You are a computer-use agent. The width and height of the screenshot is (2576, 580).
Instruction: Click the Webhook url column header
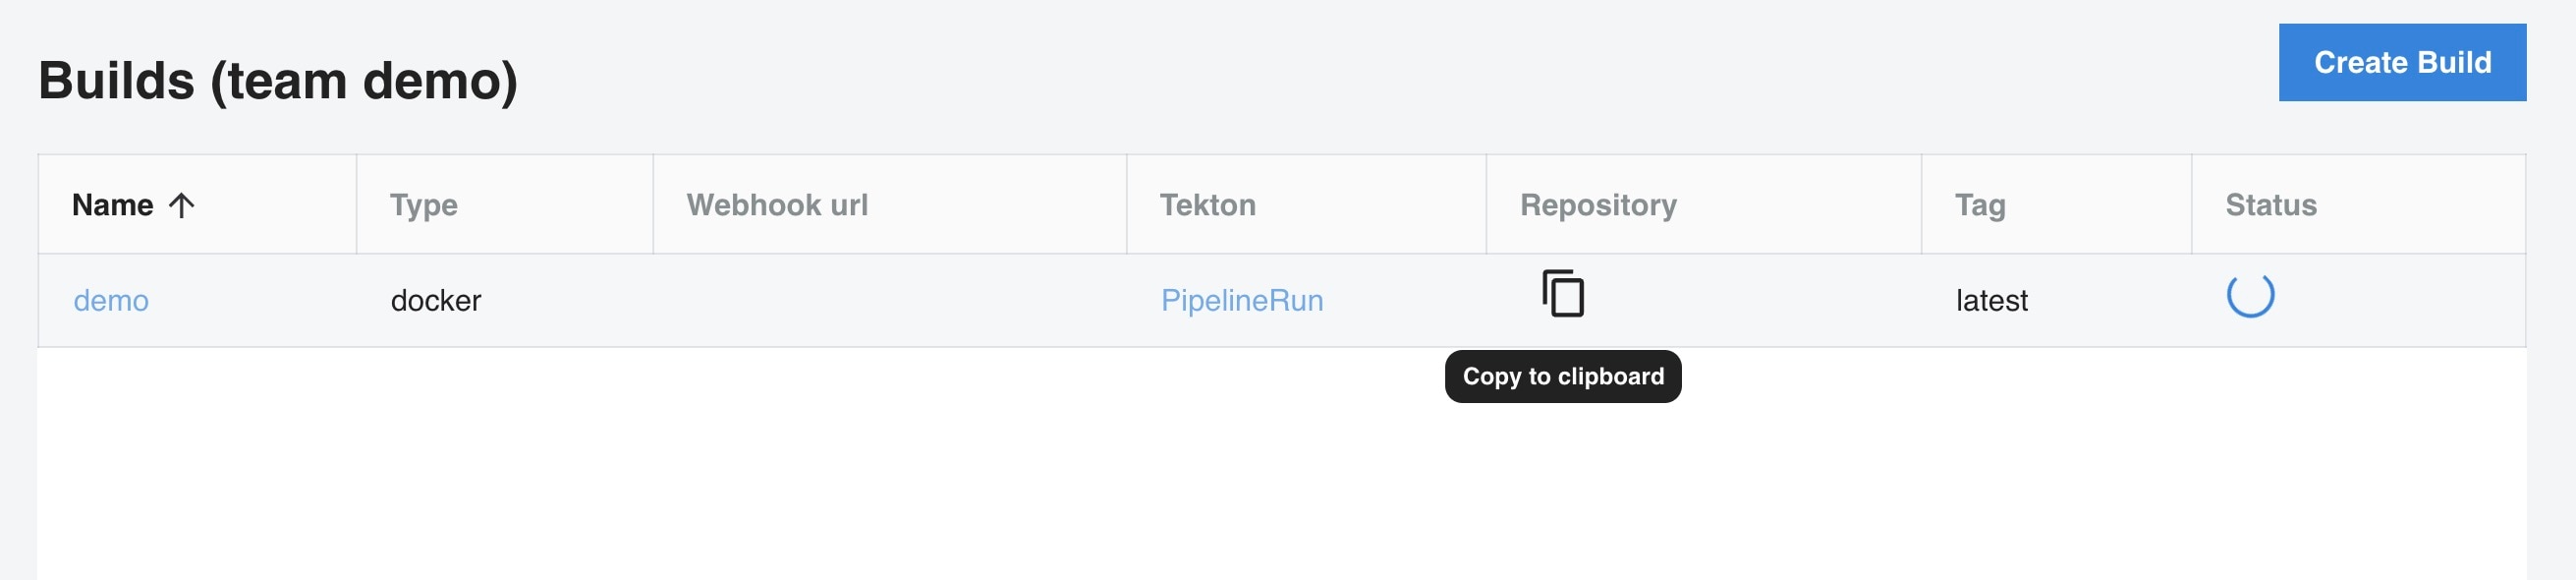point(777,205)
